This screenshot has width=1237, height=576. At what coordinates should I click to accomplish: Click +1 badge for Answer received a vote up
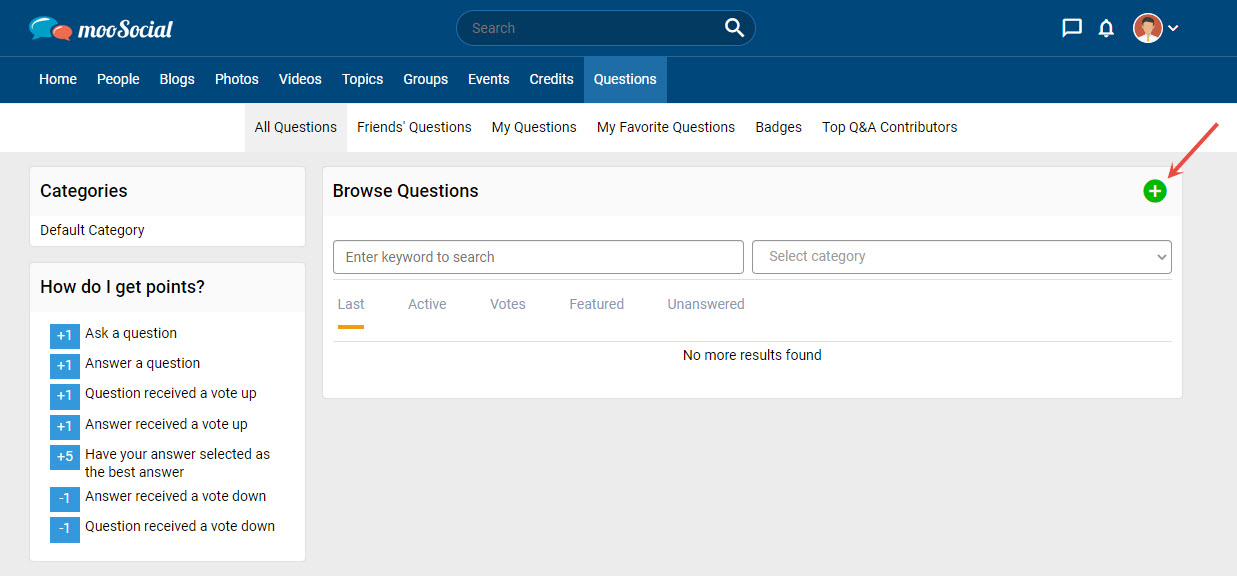64,427
